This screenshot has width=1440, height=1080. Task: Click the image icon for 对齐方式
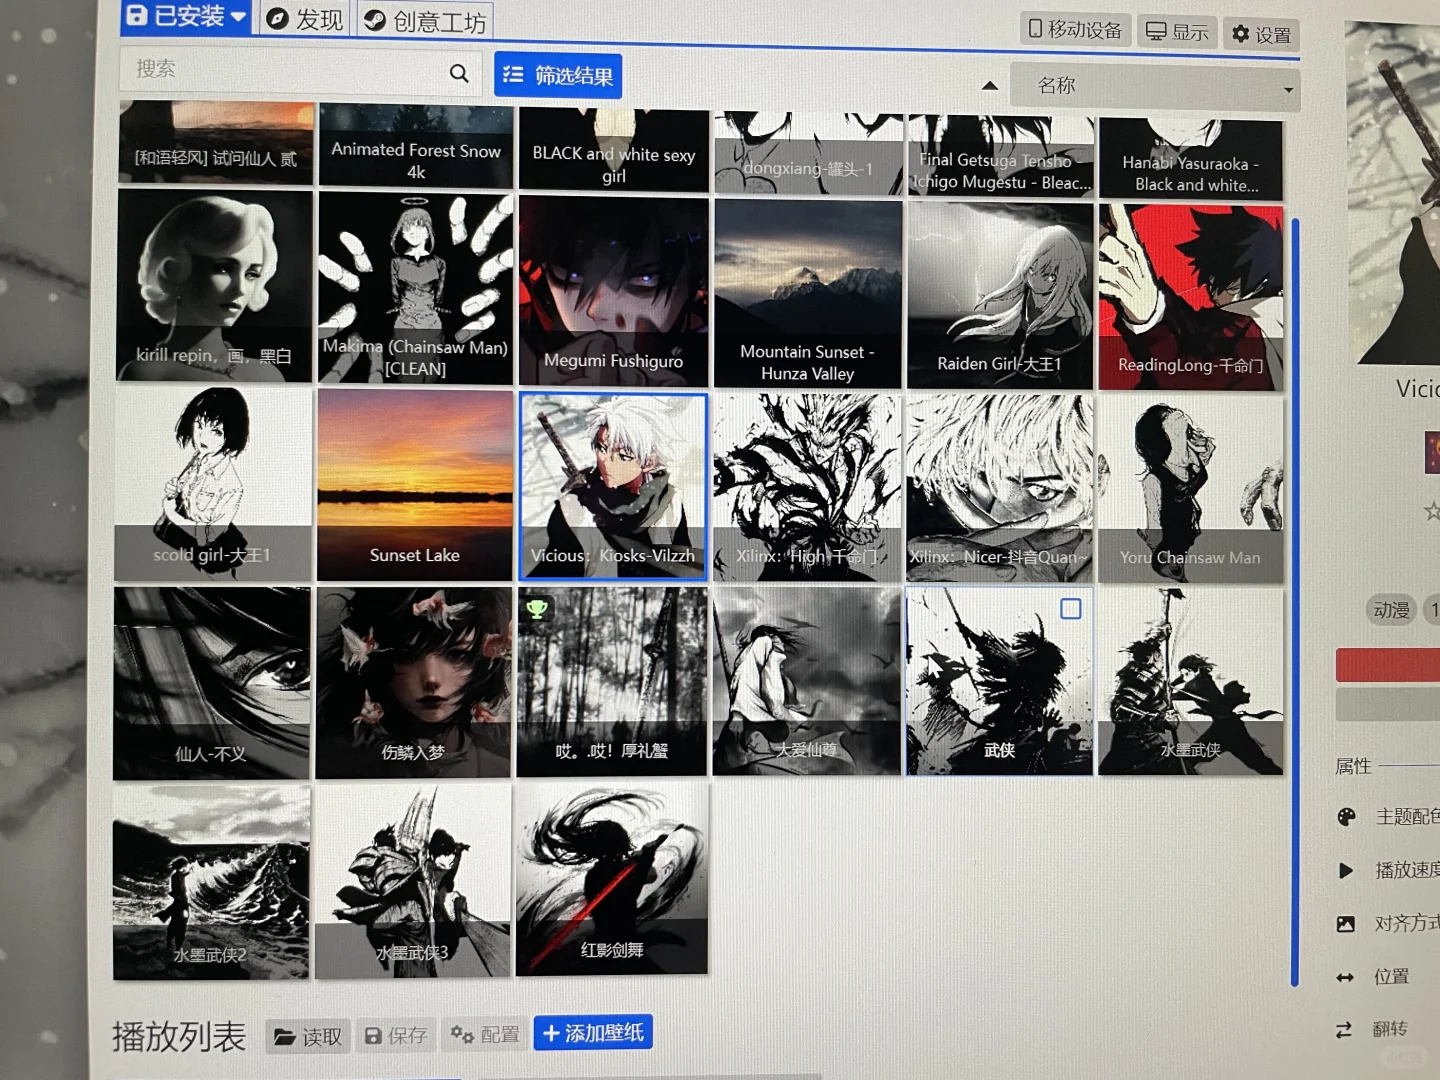point(1346,924)
